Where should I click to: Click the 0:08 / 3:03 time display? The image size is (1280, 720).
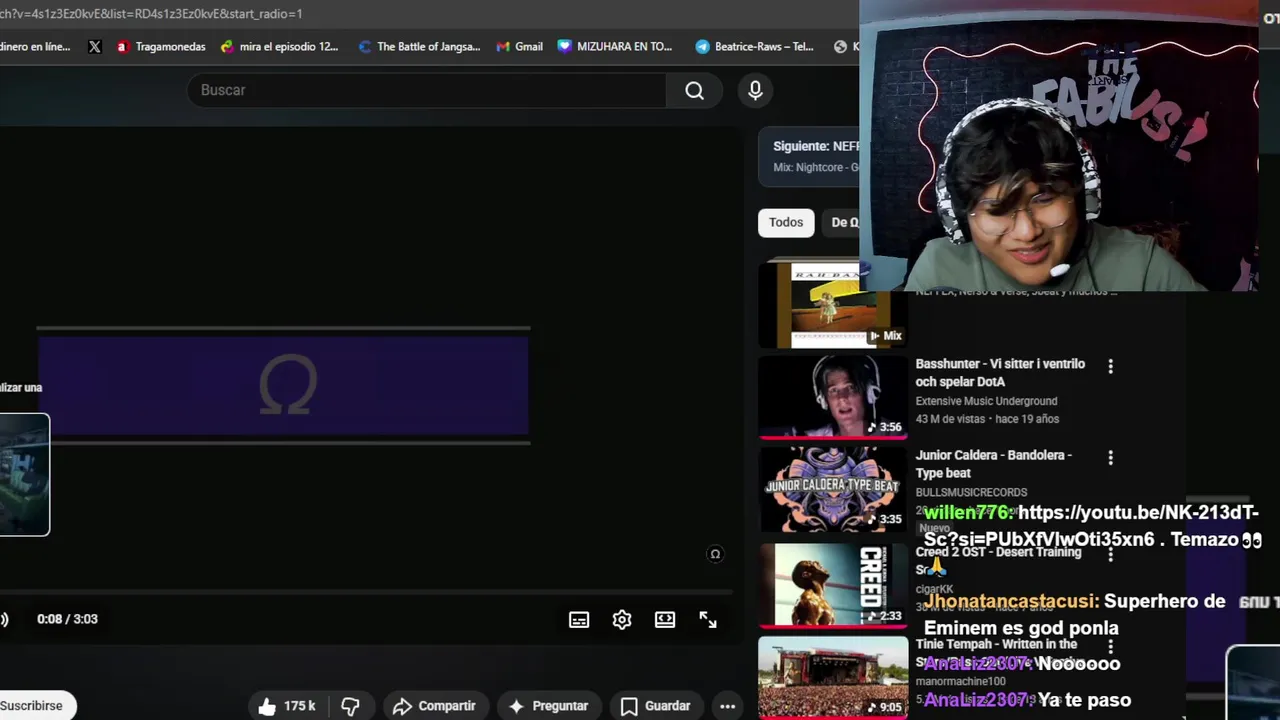click(x=67, y=619)
